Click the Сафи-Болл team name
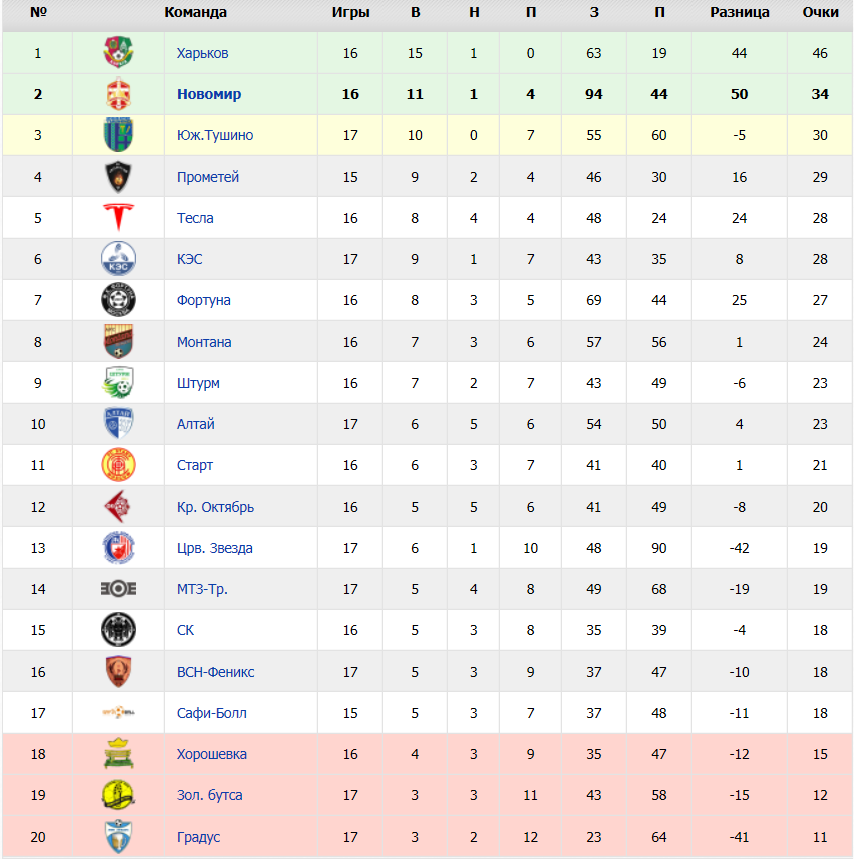Image resolution: width=854 pixels, height=859 pixels. click(211, 713)
